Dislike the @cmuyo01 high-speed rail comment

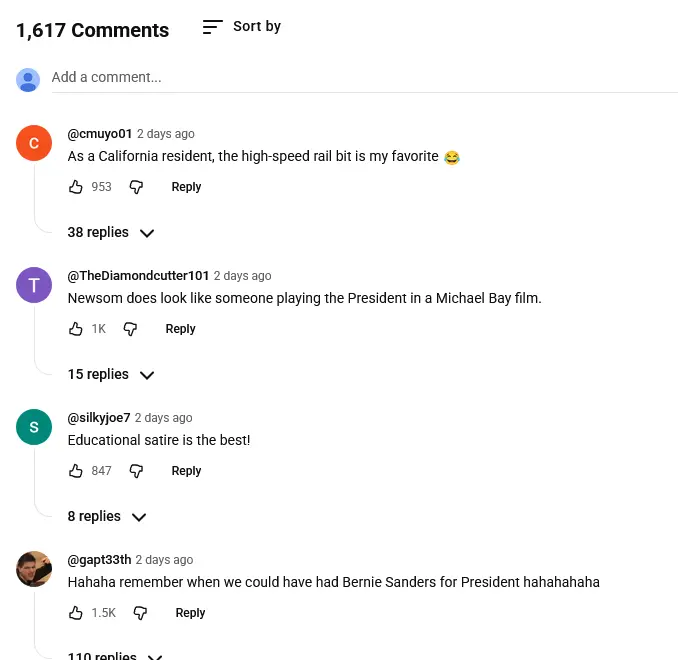coord(137,187)
